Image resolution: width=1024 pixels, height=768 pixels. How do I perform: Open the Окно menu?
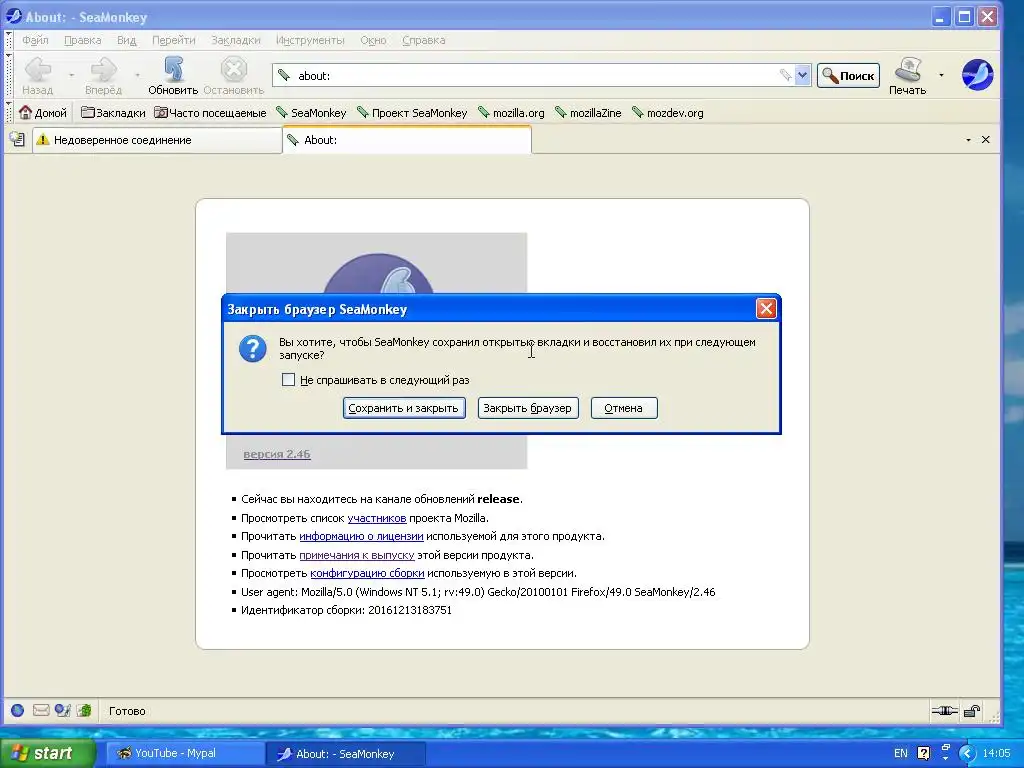[x=374, y=40]
